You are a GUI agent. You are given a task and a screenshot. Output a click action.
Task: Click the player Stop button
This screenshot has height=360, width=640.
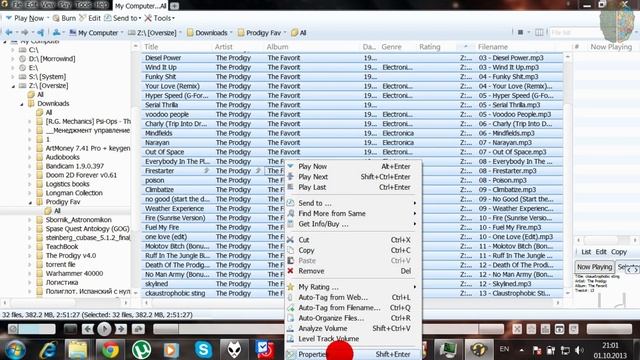click(x=70, y=329)
